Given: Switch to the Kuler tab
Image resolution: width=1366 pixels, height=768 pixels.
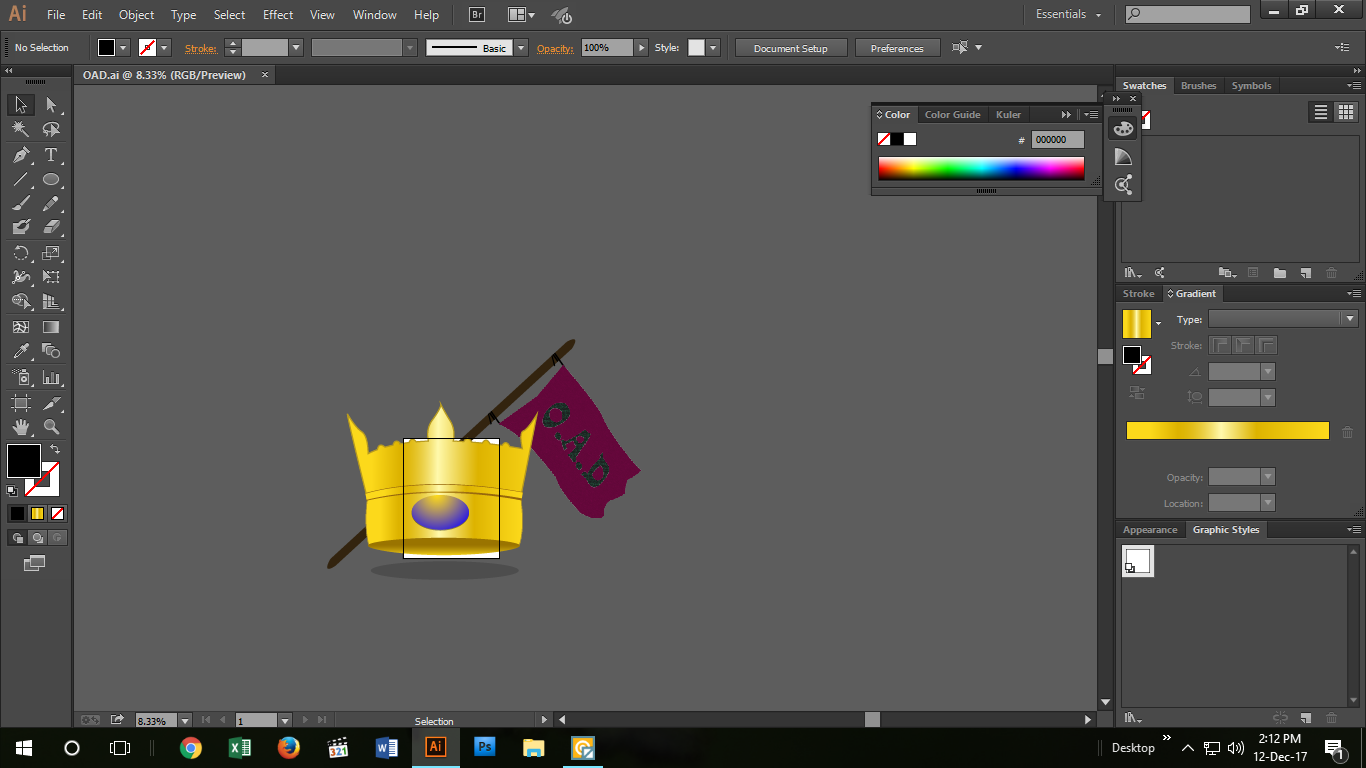Looking at the screenshot, I should pyautogui.click(x=1008, y=114).
